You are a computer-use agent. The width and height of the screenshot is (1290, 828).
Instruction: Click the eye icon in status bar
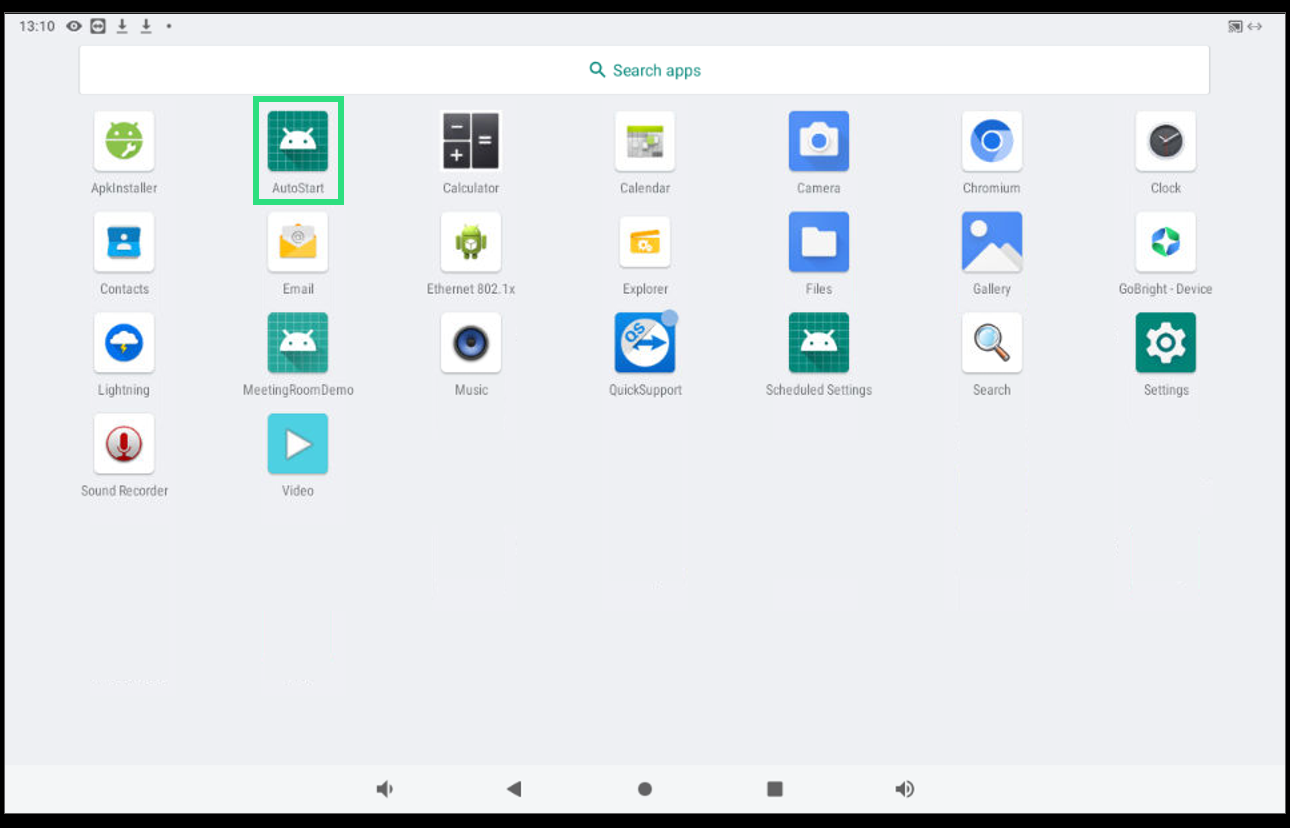pyautogui.click(x=74, y=26)
